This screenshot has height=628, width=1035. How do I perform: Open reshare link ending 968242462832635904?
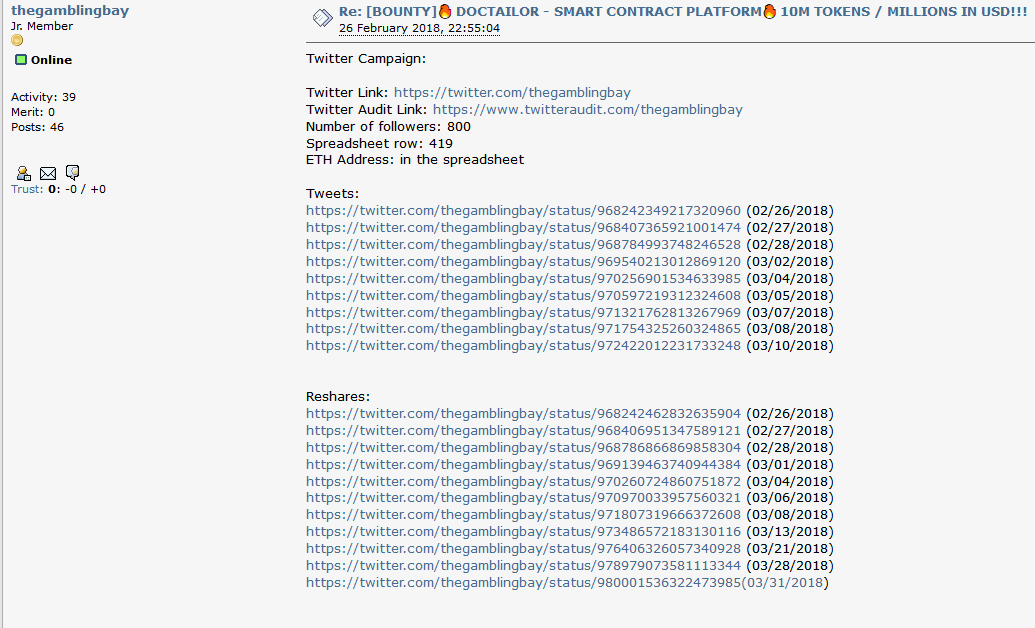coord(523,414)
